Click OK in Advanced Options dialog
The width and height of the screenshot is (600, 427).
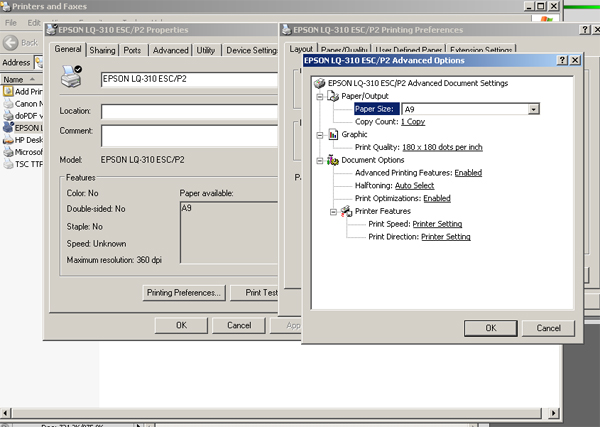point(491,328)
